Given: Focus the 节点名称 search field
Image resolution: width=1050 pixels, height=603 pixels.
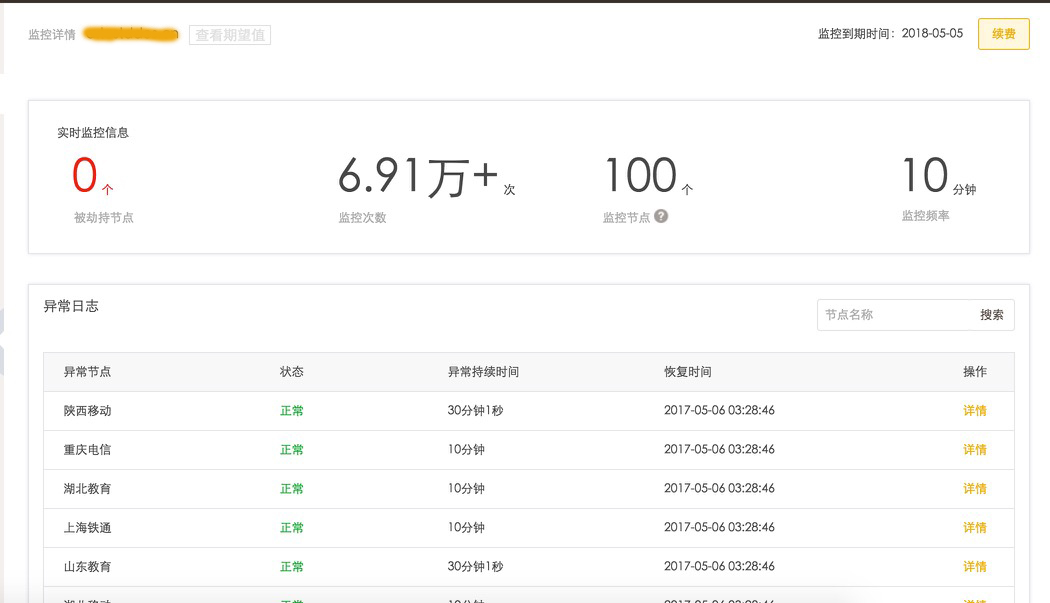Looking at the screenshot, I should click(893, 315).
